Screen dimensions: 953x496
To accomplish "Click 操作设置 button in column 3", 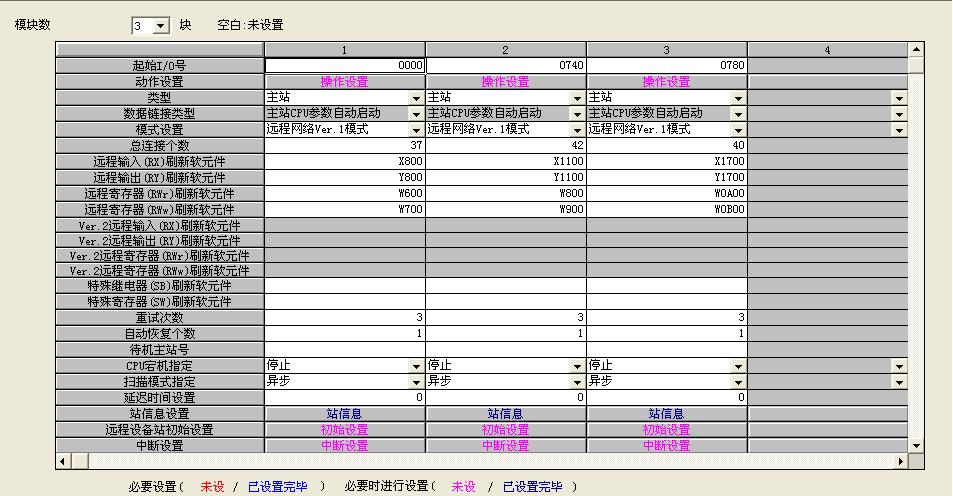I will click(x=666, y=82).
